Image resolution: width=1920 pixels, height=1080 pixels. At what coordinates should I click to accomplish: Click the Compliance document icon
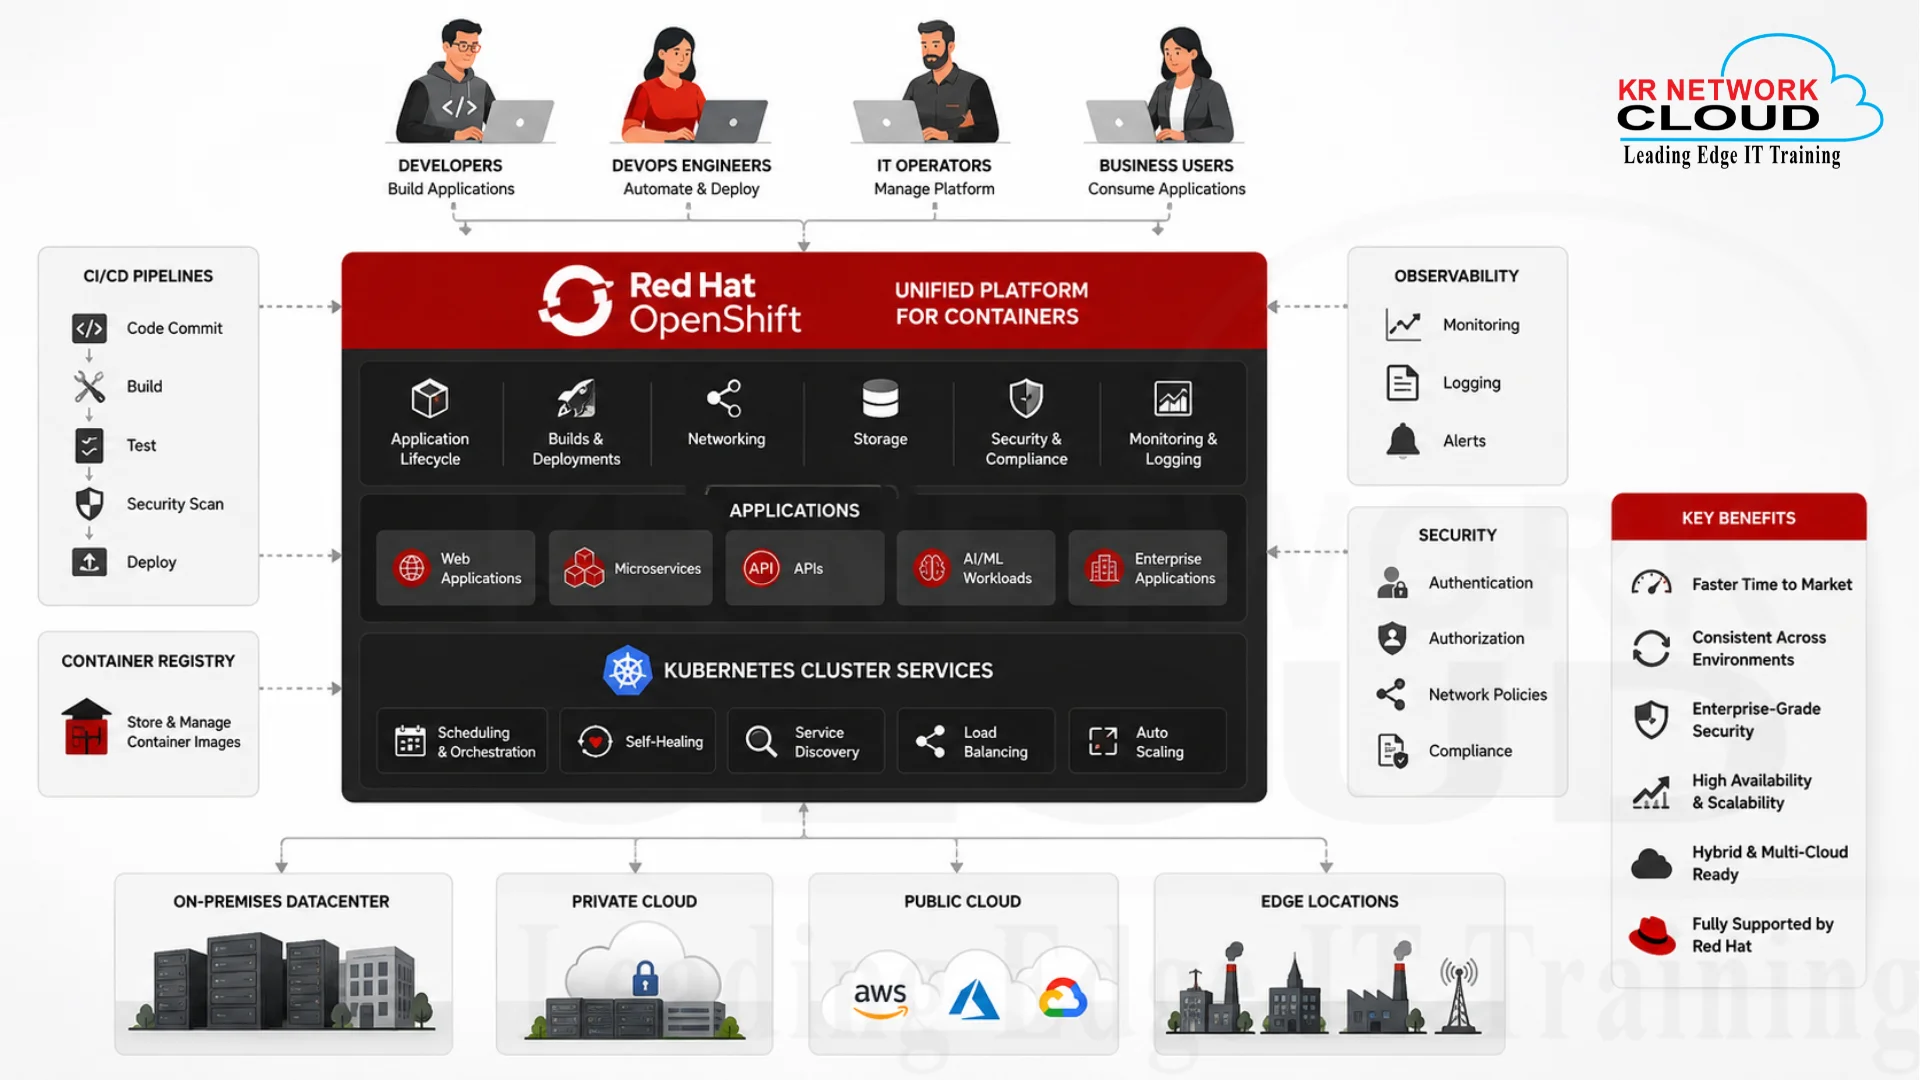(1392, 750)
